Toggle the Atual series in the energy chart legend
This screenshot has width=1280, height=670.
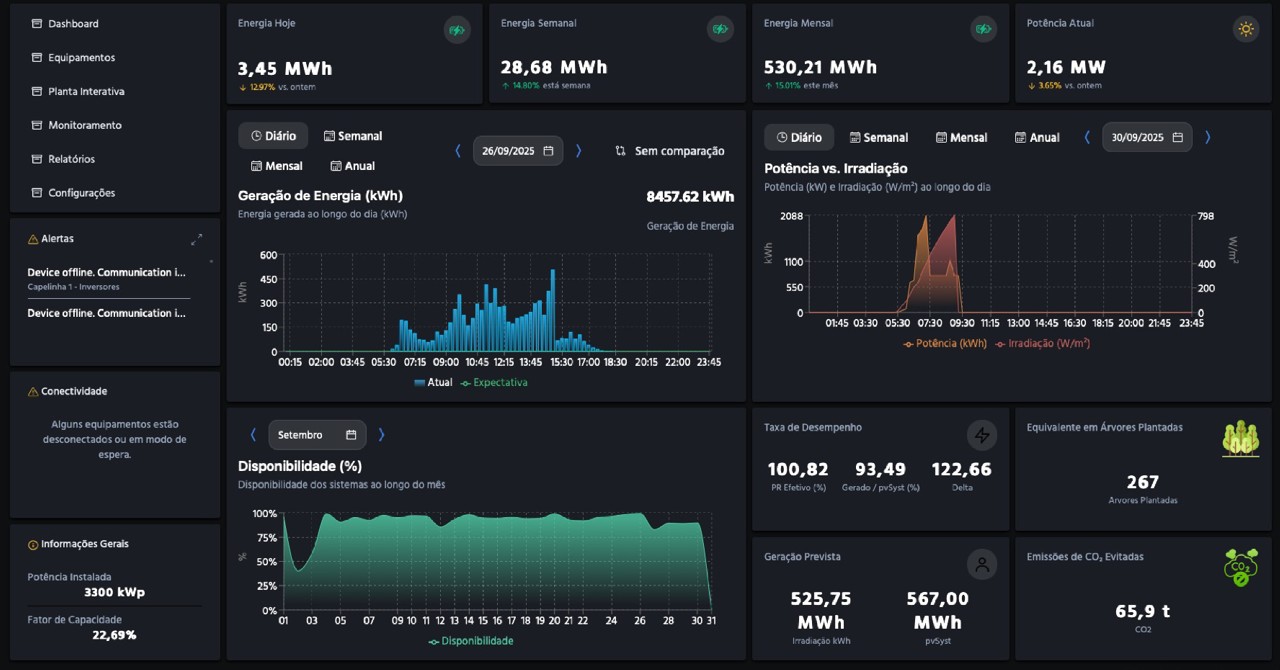(x=433, y=382)
